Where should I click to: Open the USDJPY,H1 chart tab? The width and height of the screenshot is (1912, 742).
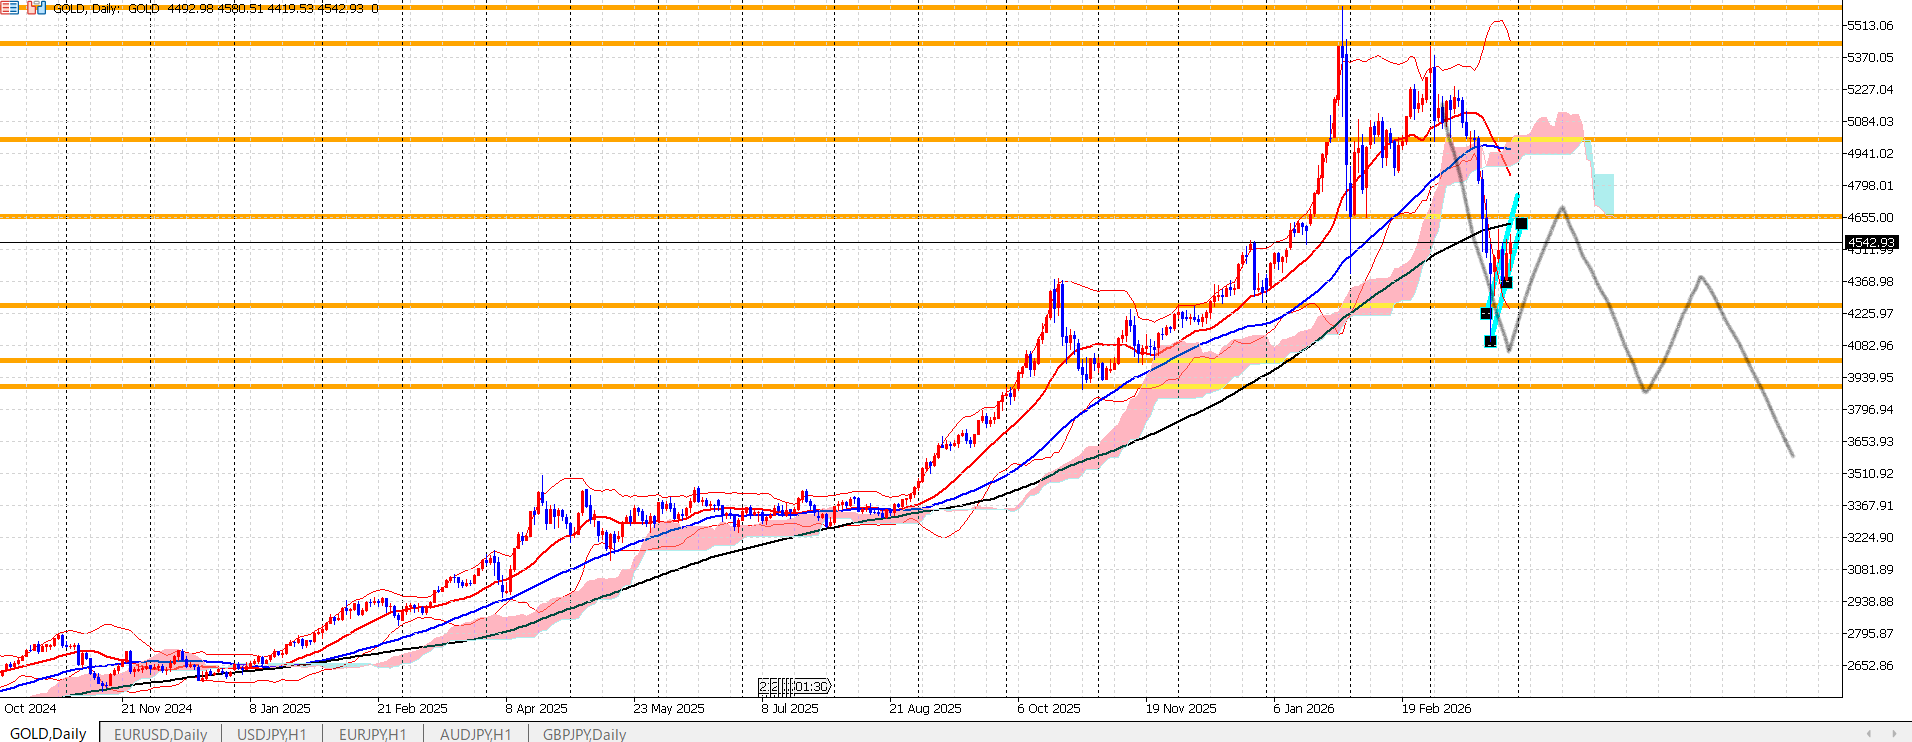click(x=271, y=734)
